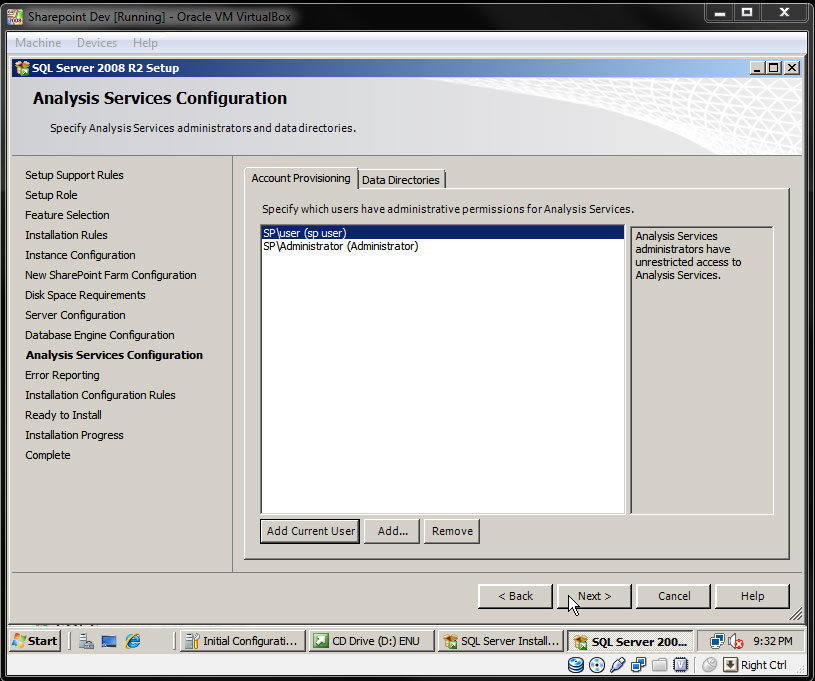
Task: Open the VirtualBox Machine menu
Action: [x=38, y=43]
